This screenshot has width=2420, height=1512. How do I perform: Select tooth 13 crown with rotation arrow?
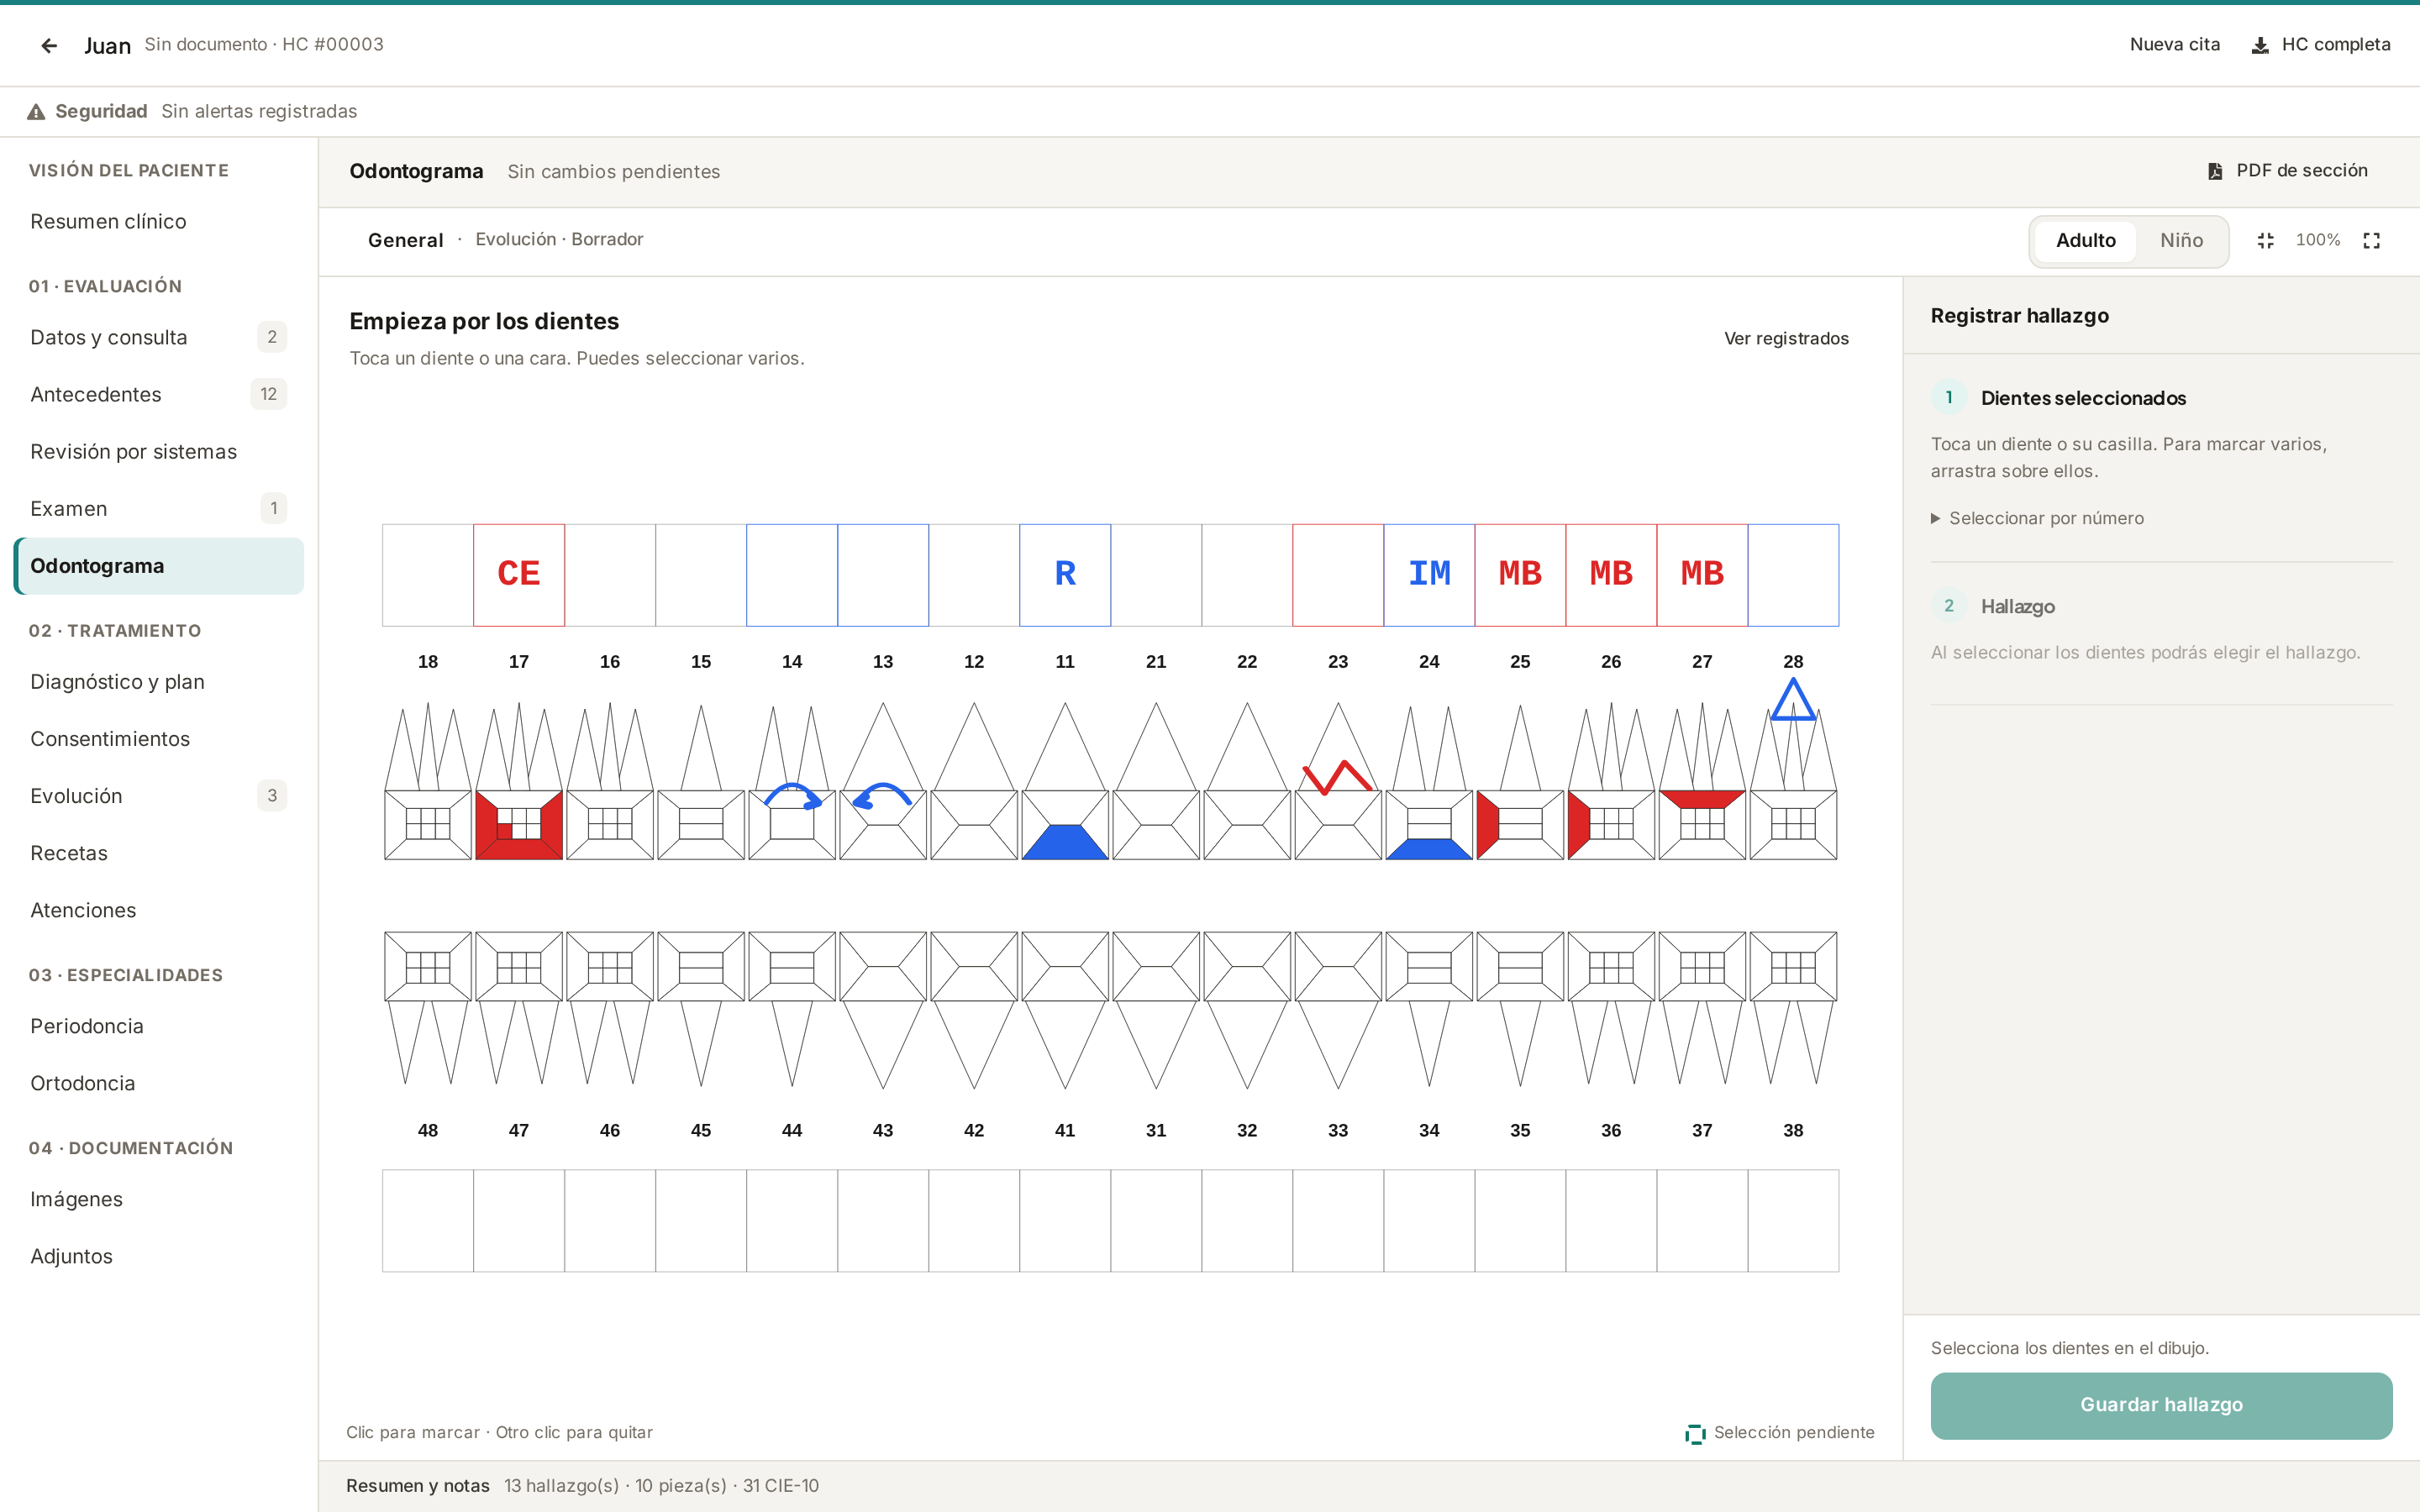click(883, 825)
